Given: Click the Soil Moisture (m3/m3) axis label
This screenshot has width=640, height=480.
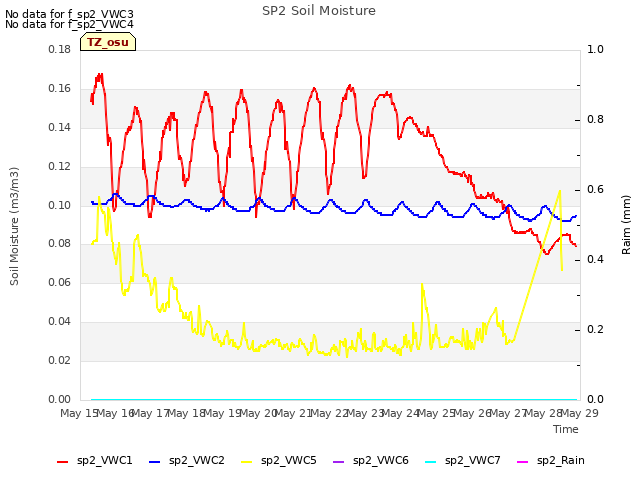Looking at the screenshot, I should click(x=14, y=226).
